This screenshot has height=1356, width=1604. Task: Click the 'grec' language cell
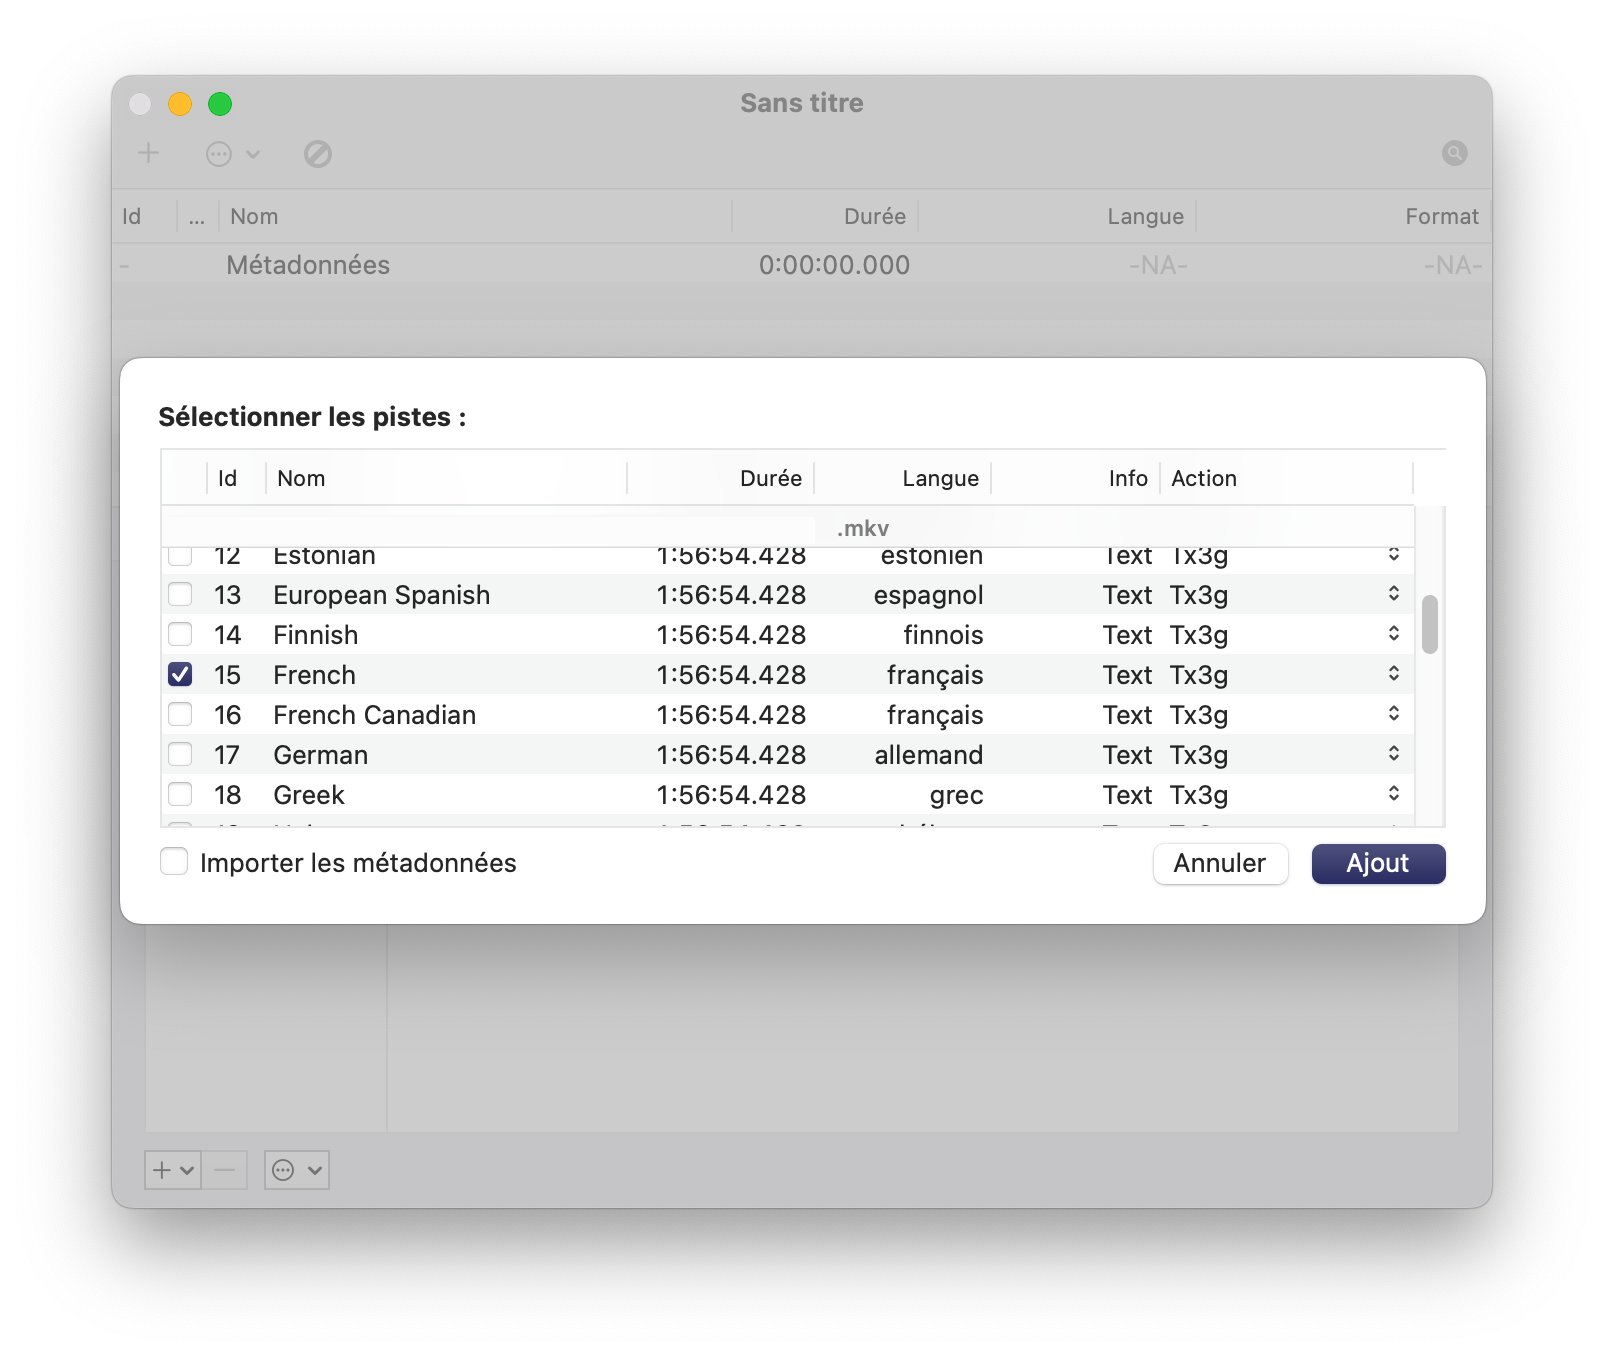click(x=956, y=795)
